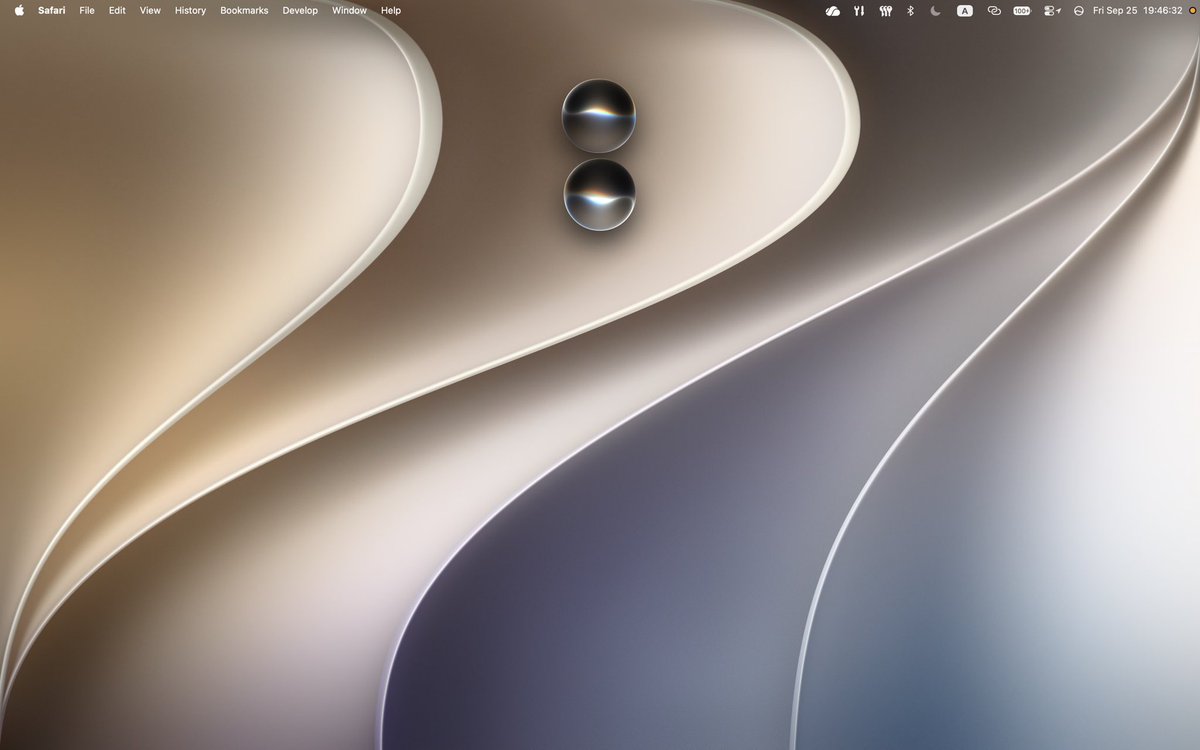1200x750 pixels.
Task: Open the input source 'A' menu
Action: pyautogui.click(x=964, y=10)
